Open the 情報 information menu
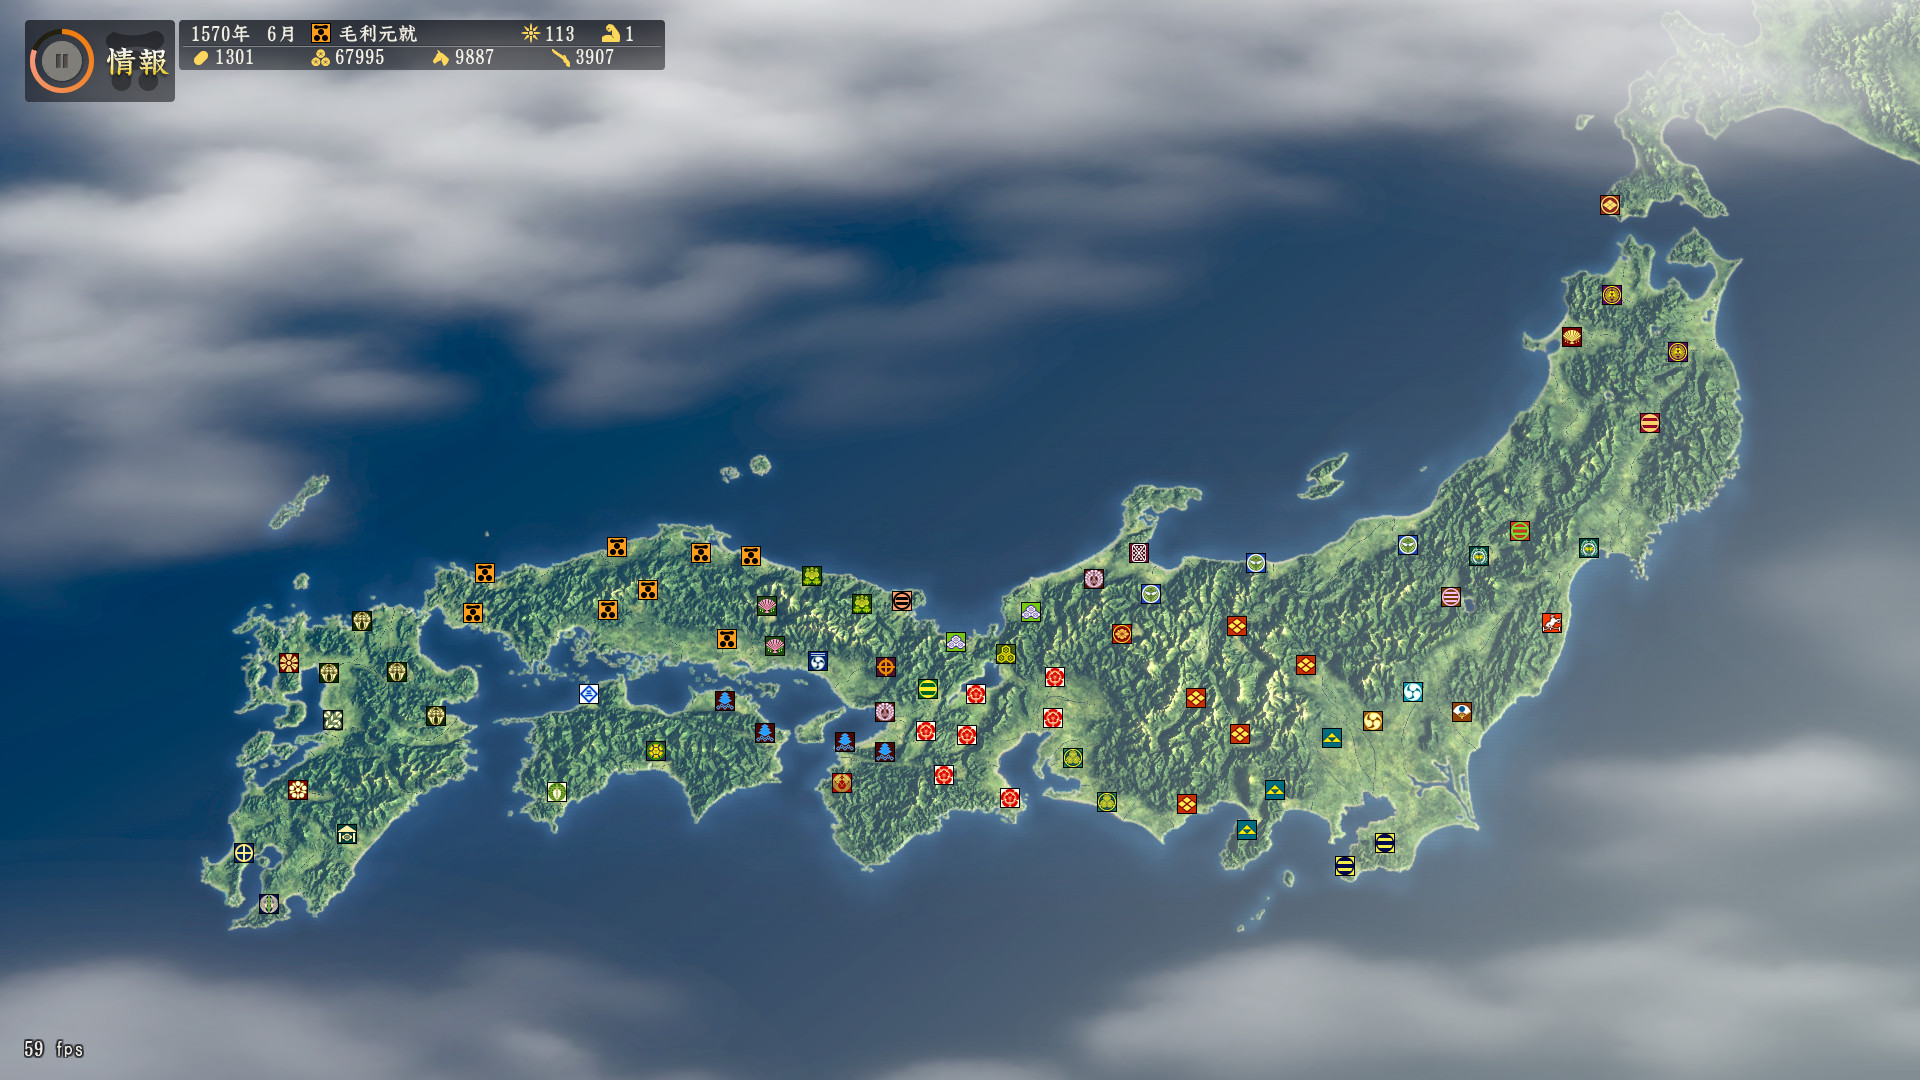This screenshot has height=1080, width=1920. pyautogui.click(x=138, y=62)
